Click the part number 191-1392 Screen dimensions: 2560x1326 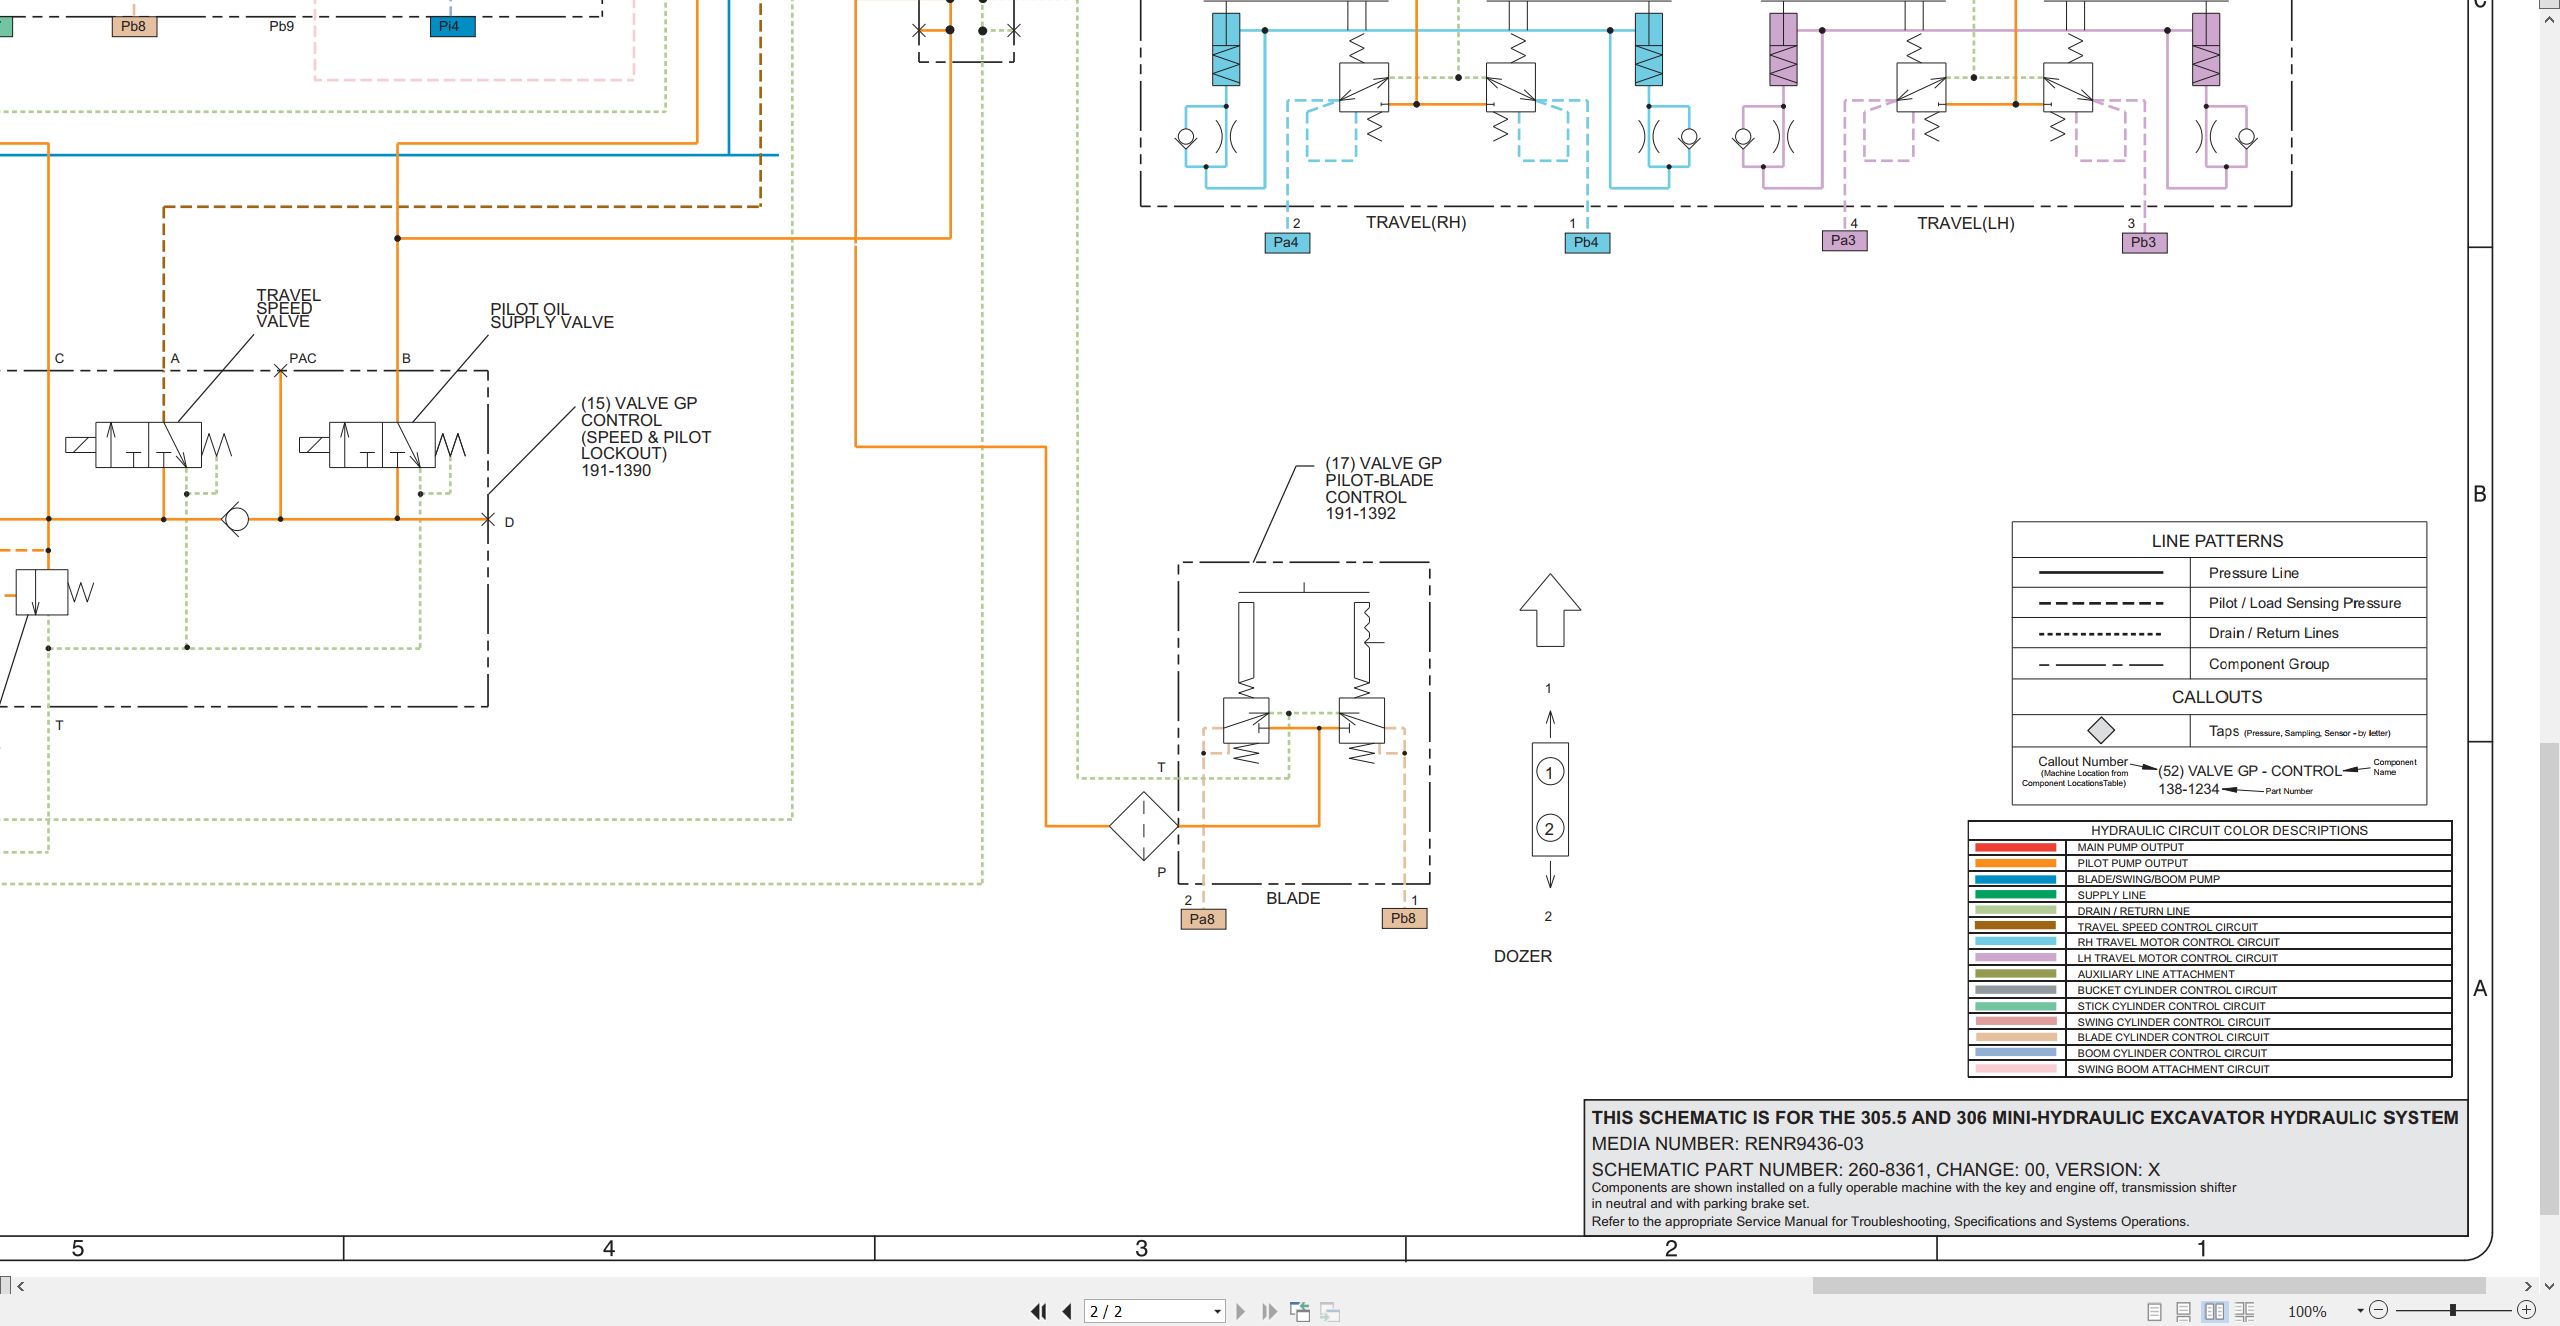[1360, 513]
